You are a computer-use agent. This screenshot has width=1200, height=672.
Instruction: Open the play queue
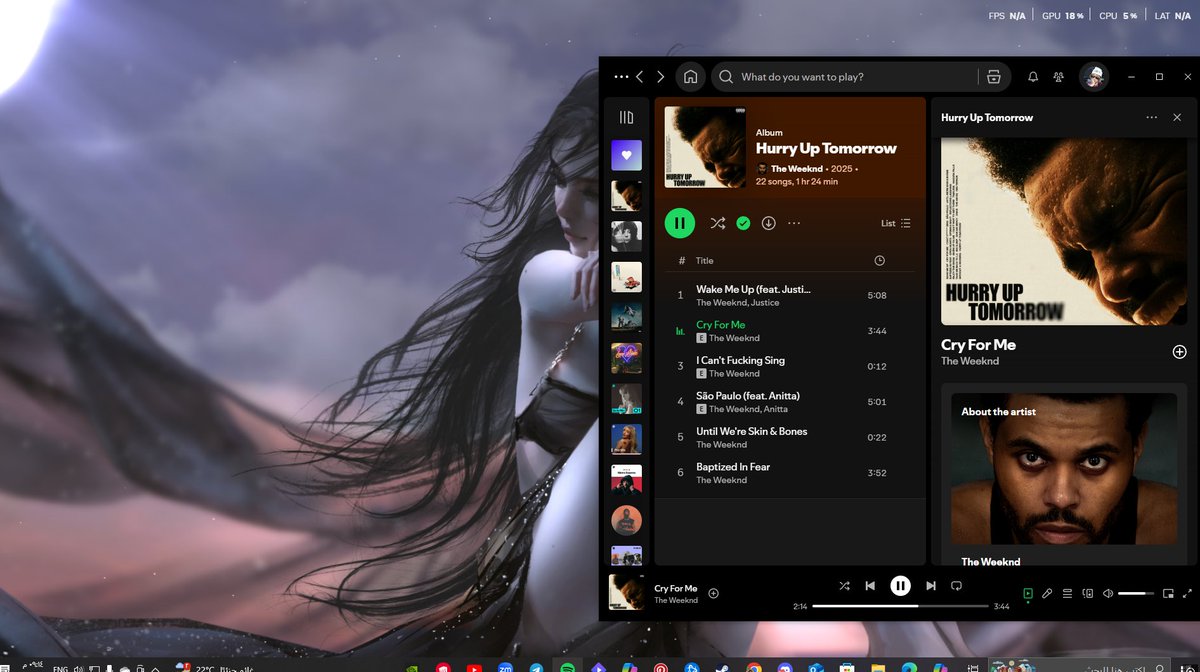point(1067,593)
